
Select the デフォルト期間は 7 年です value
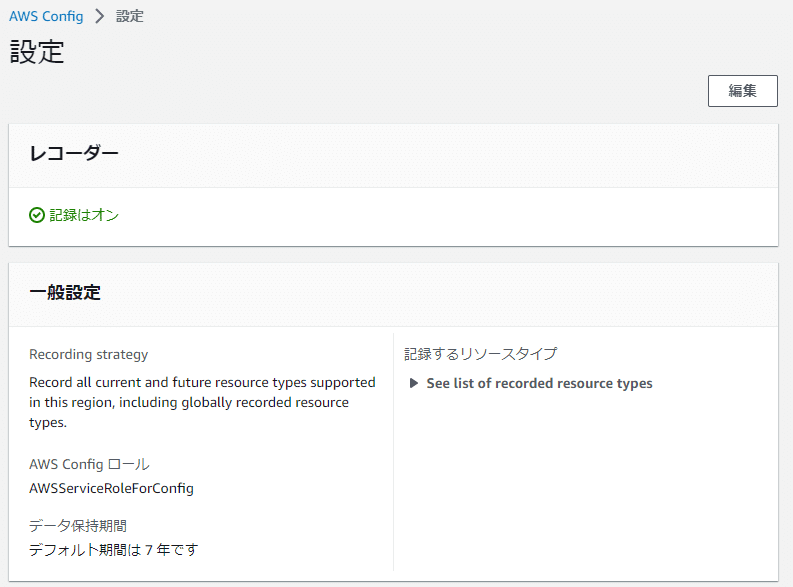114,550
